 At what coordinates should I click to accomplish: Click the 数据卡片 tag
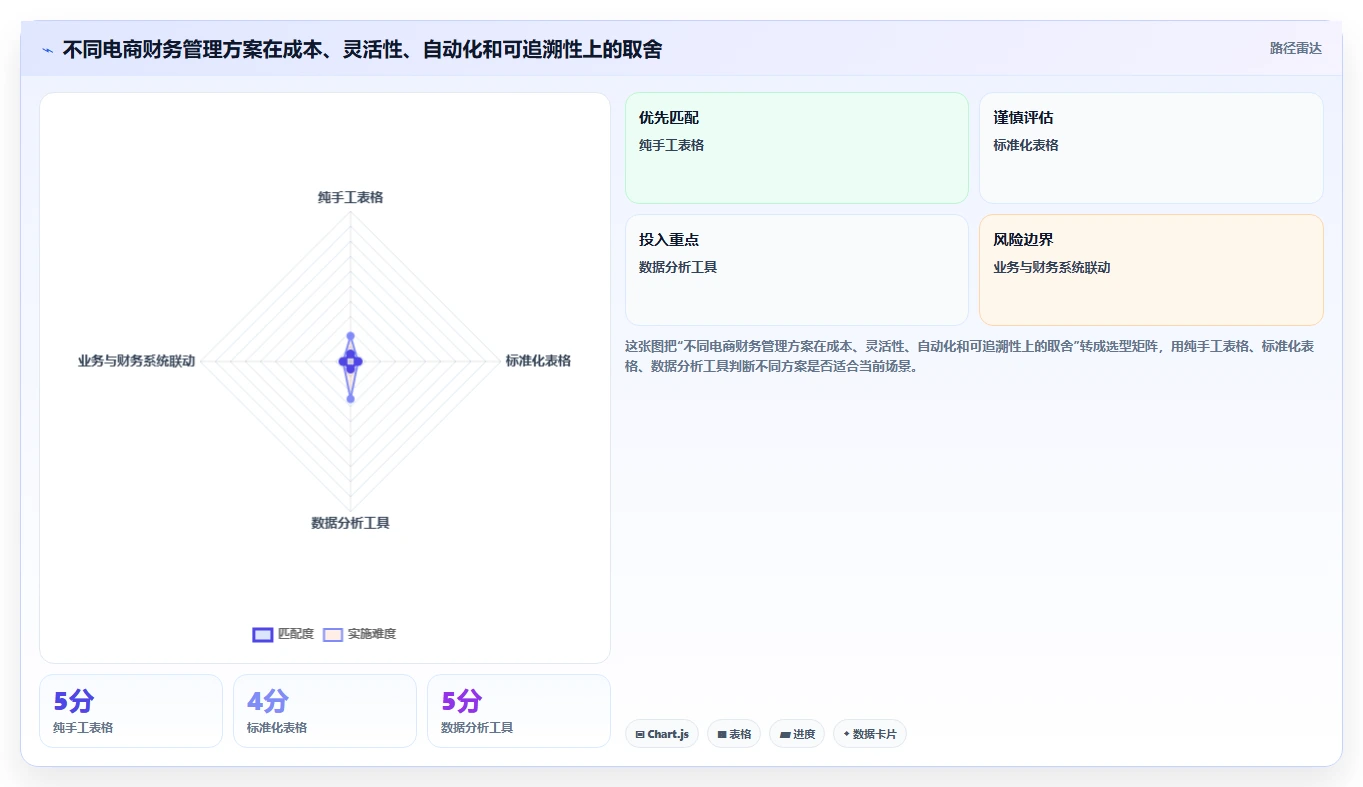click(870, 734)
